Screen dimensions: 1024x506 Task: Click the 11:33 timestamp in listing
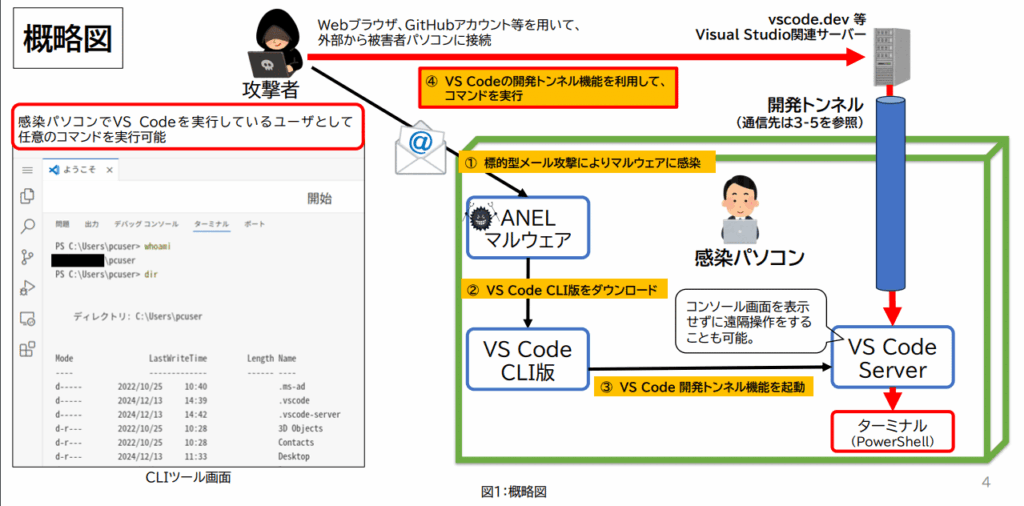(x=196, y=456)
